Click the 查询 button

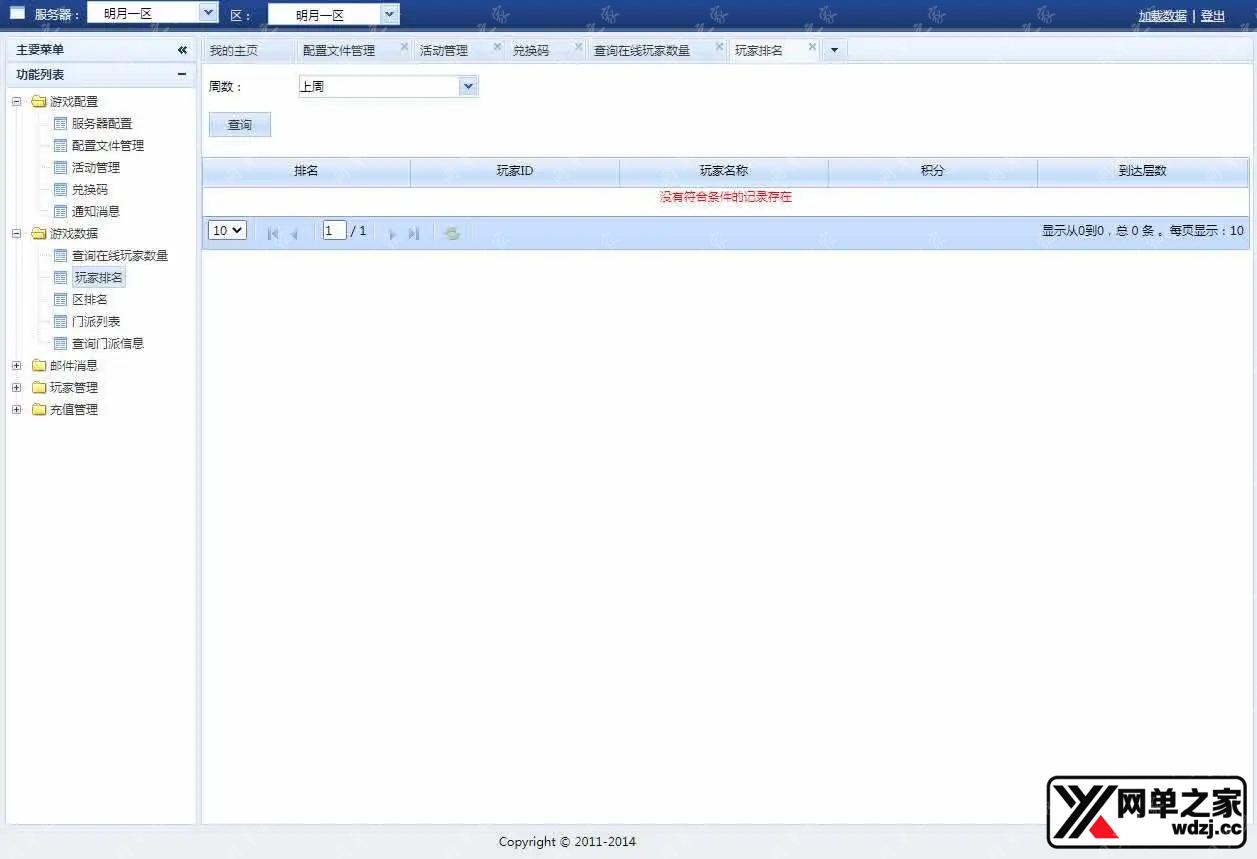240,125
